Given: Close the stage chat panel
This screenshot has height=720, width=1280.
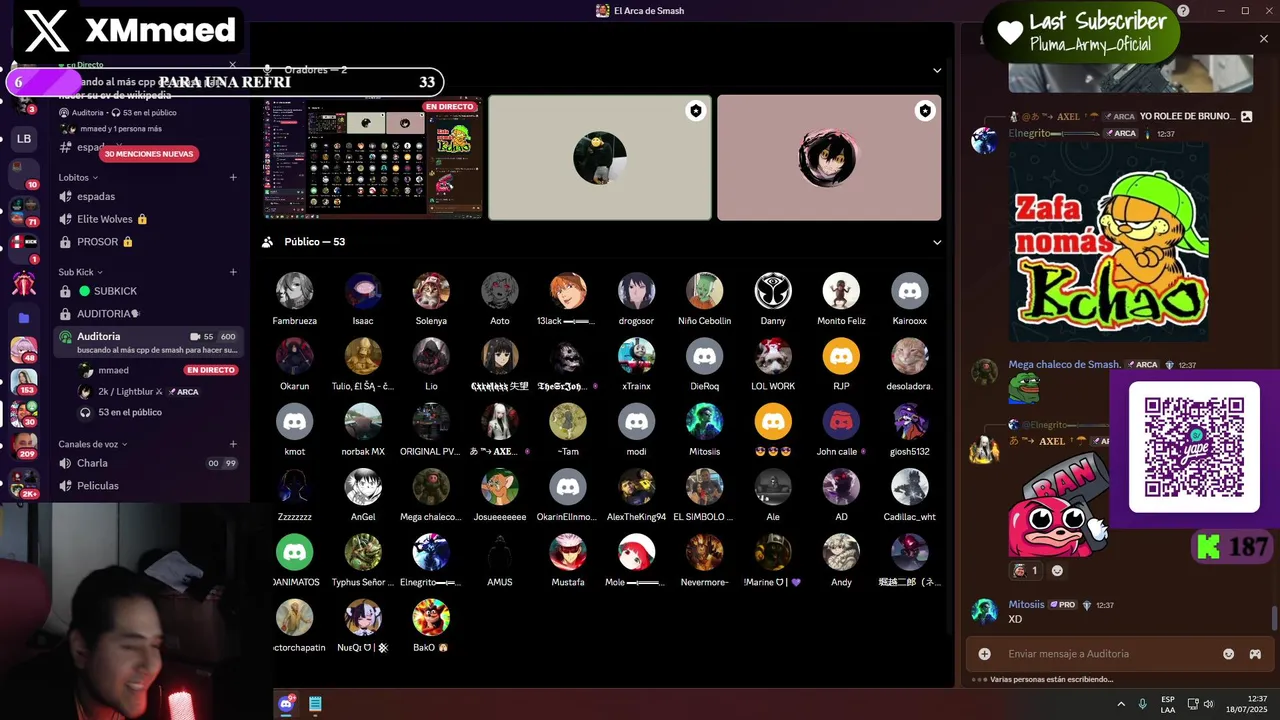Looking at the screenshot, I should [x=1263, y=39].
